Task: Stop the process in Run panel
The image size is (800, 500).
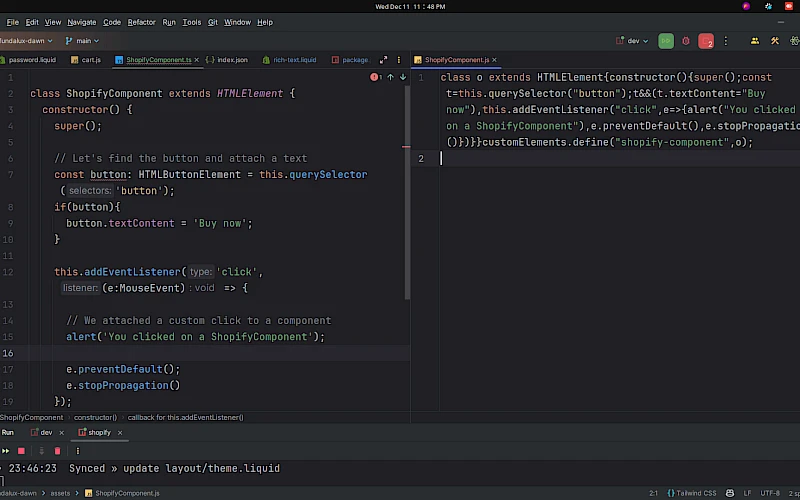Action: [21, 451]
